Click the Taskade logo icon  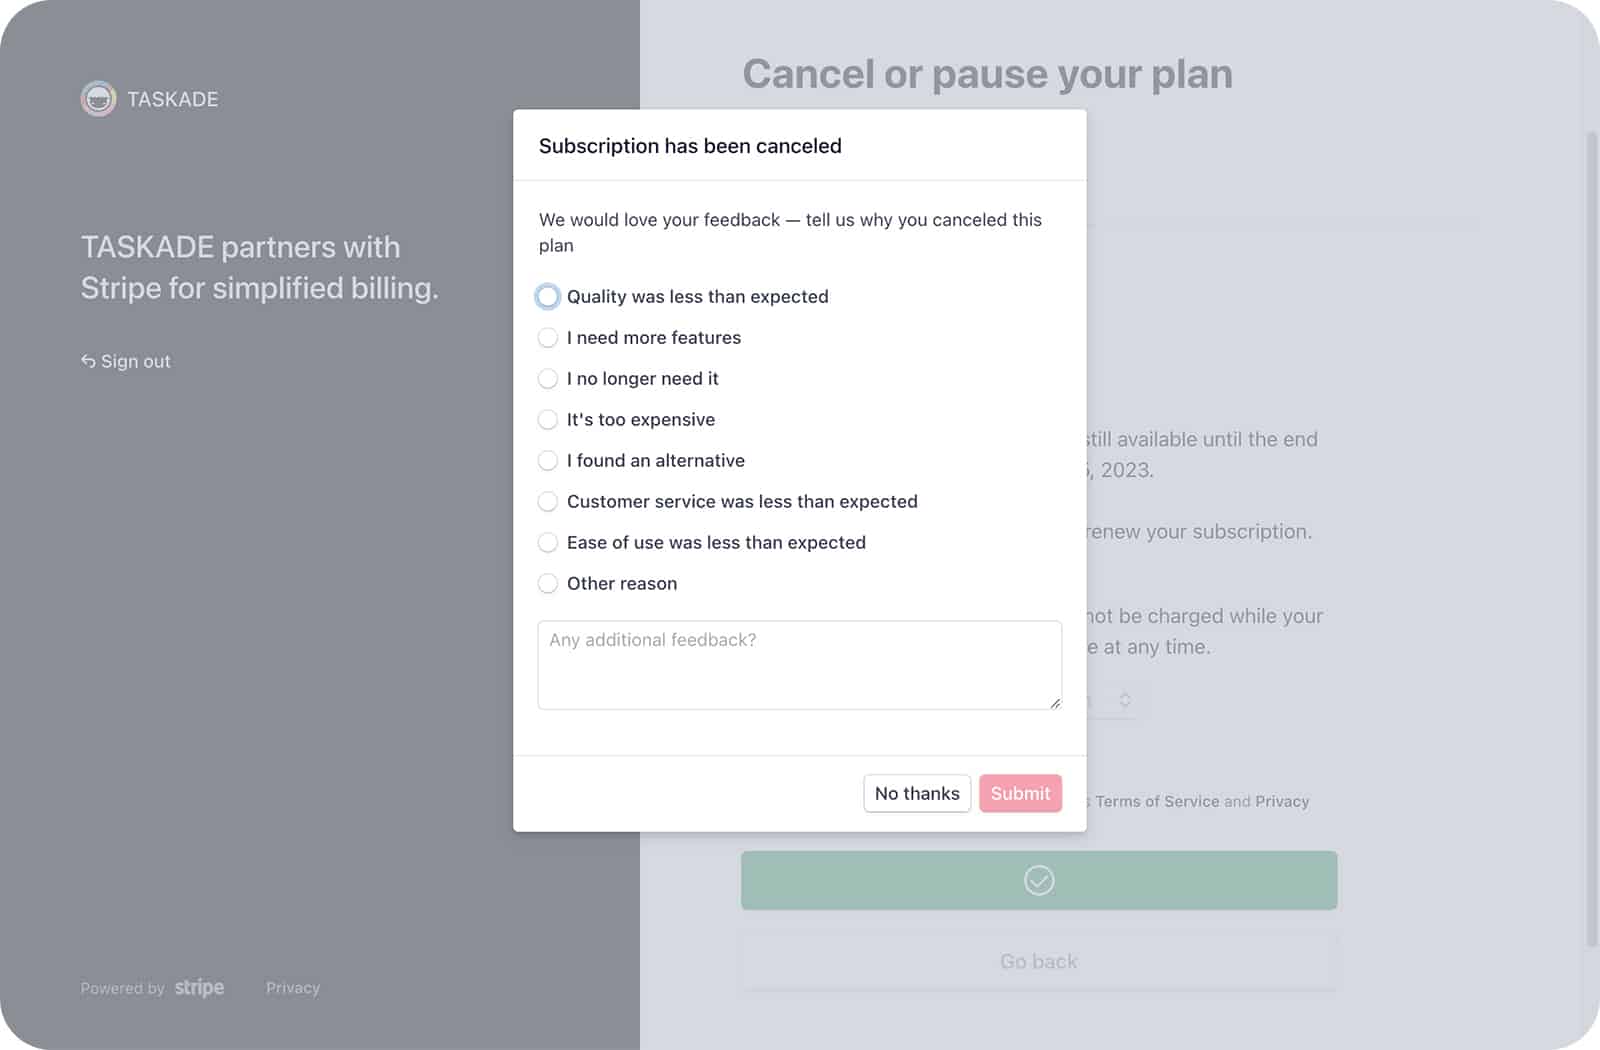pyautogui.click(x=97, y=98)
